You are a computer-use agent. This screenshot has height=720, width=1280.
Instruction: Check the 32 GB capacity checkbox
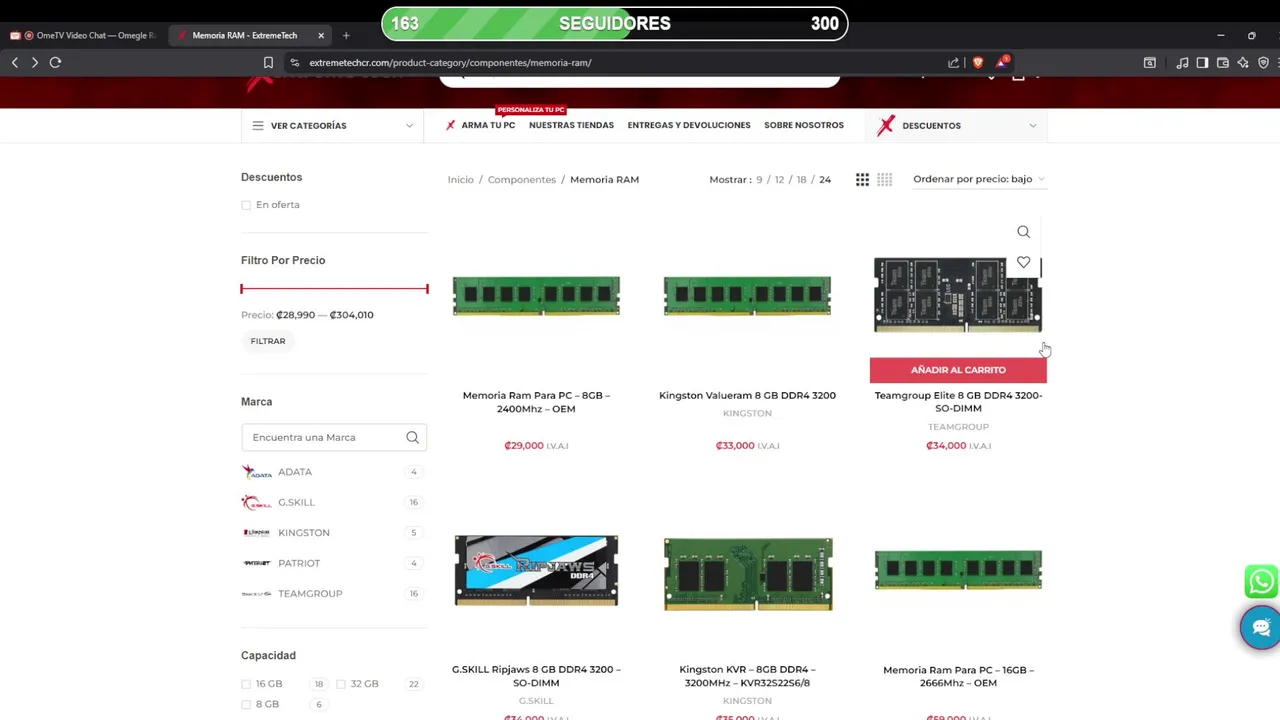[341, 684]
